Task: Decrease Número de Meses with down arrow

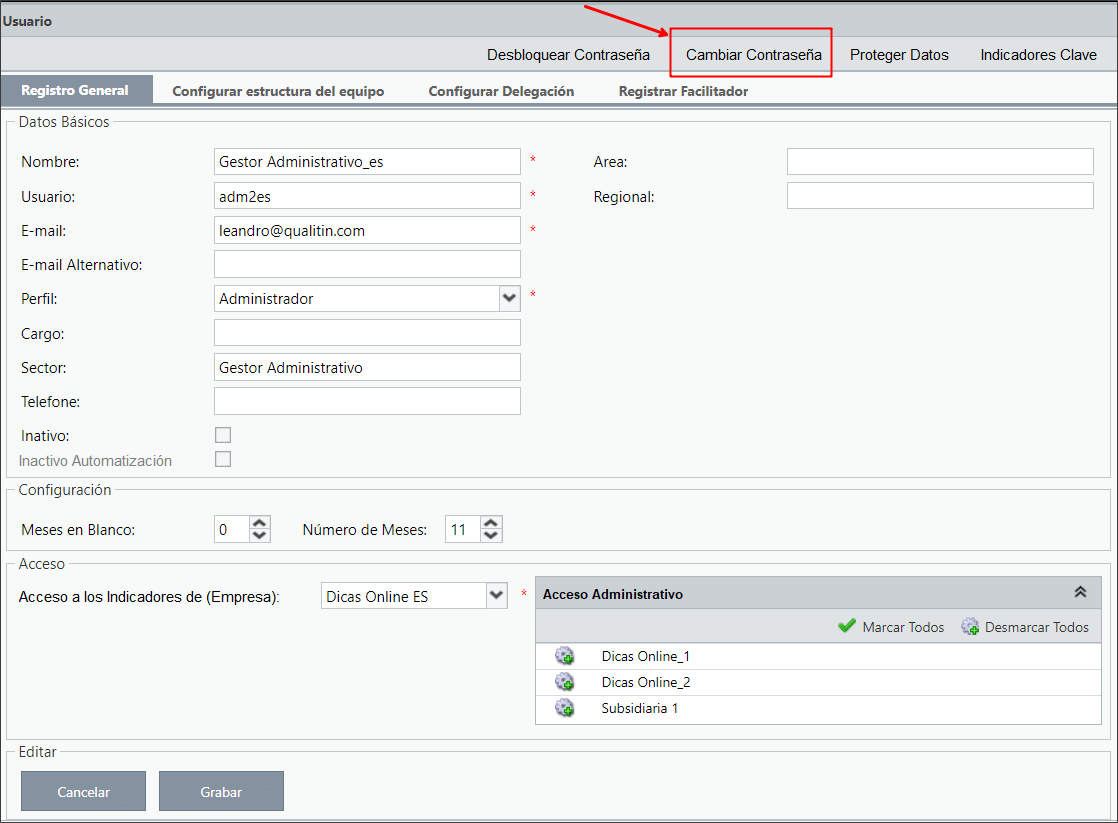Action: (491, 536)
